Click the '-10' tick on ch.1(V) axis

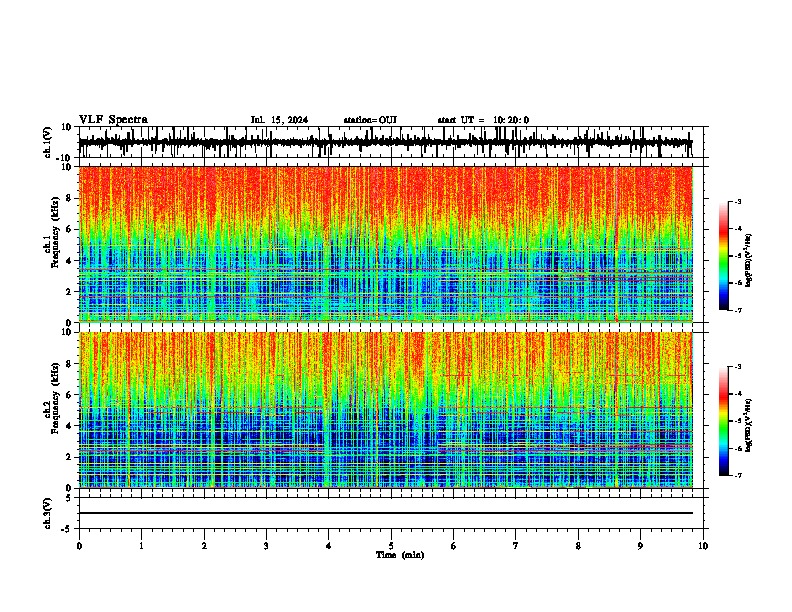pyautogui.click(x=65, y=158)
